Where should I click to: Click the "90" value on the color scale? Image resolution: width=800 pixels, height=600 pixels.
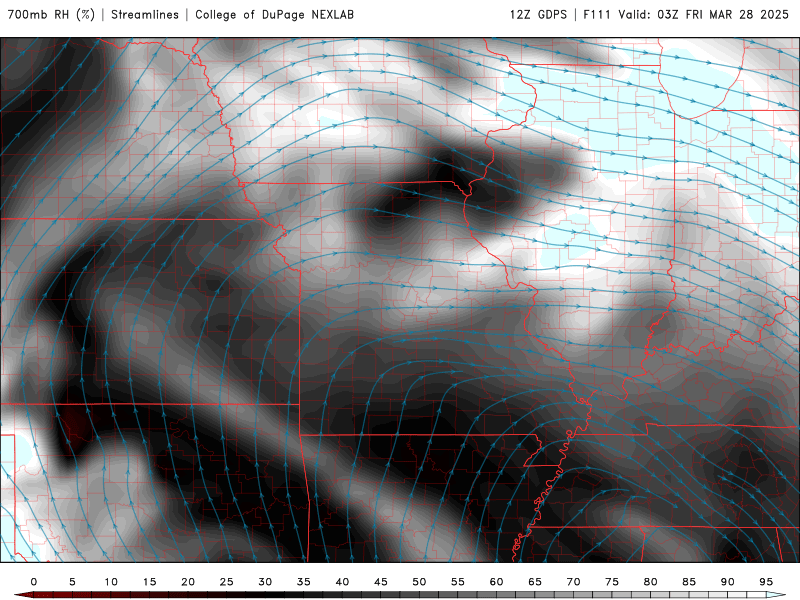728,582
